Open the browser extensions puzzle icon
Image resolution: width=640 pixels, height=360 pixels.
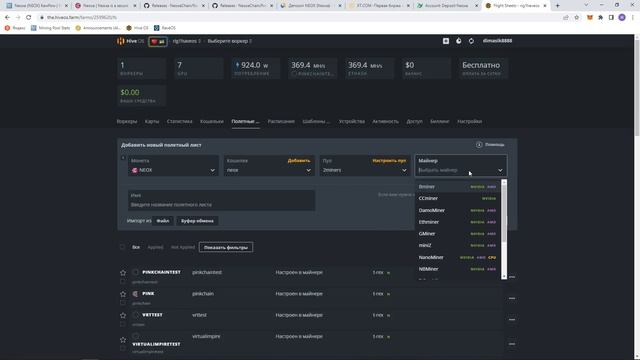click(x=600, y=18)
